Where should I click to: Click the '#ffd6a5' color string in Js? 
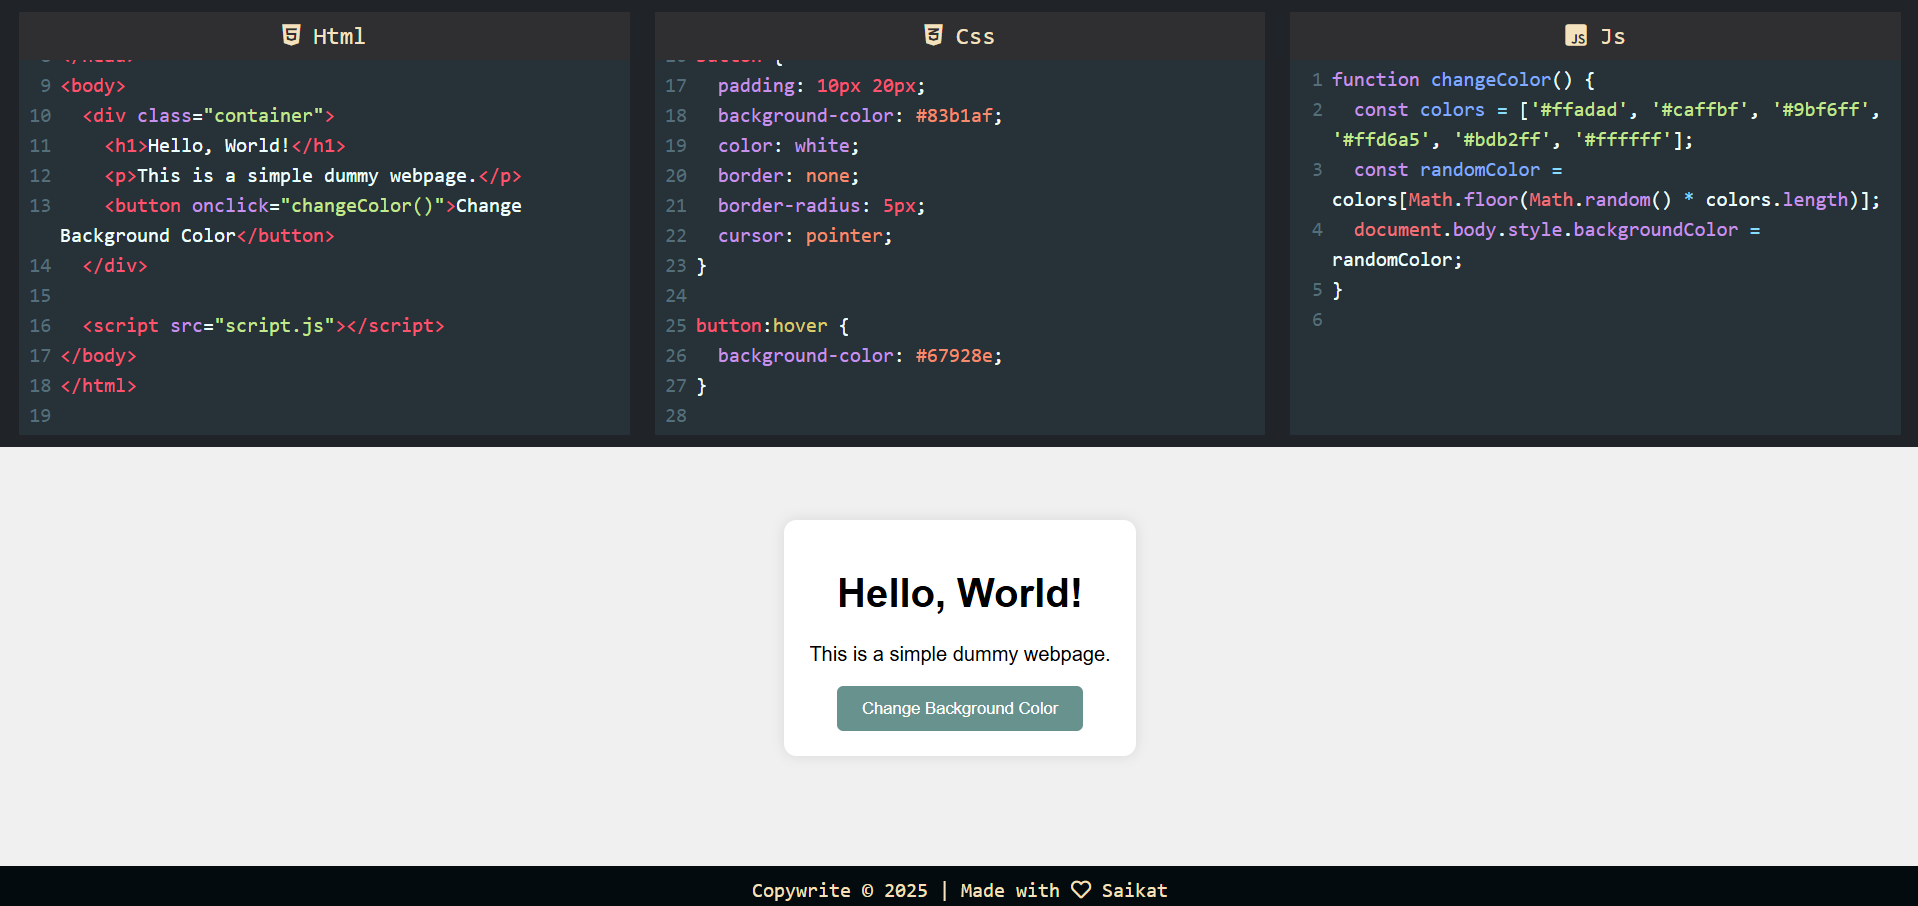click(x=1381, y=140)
